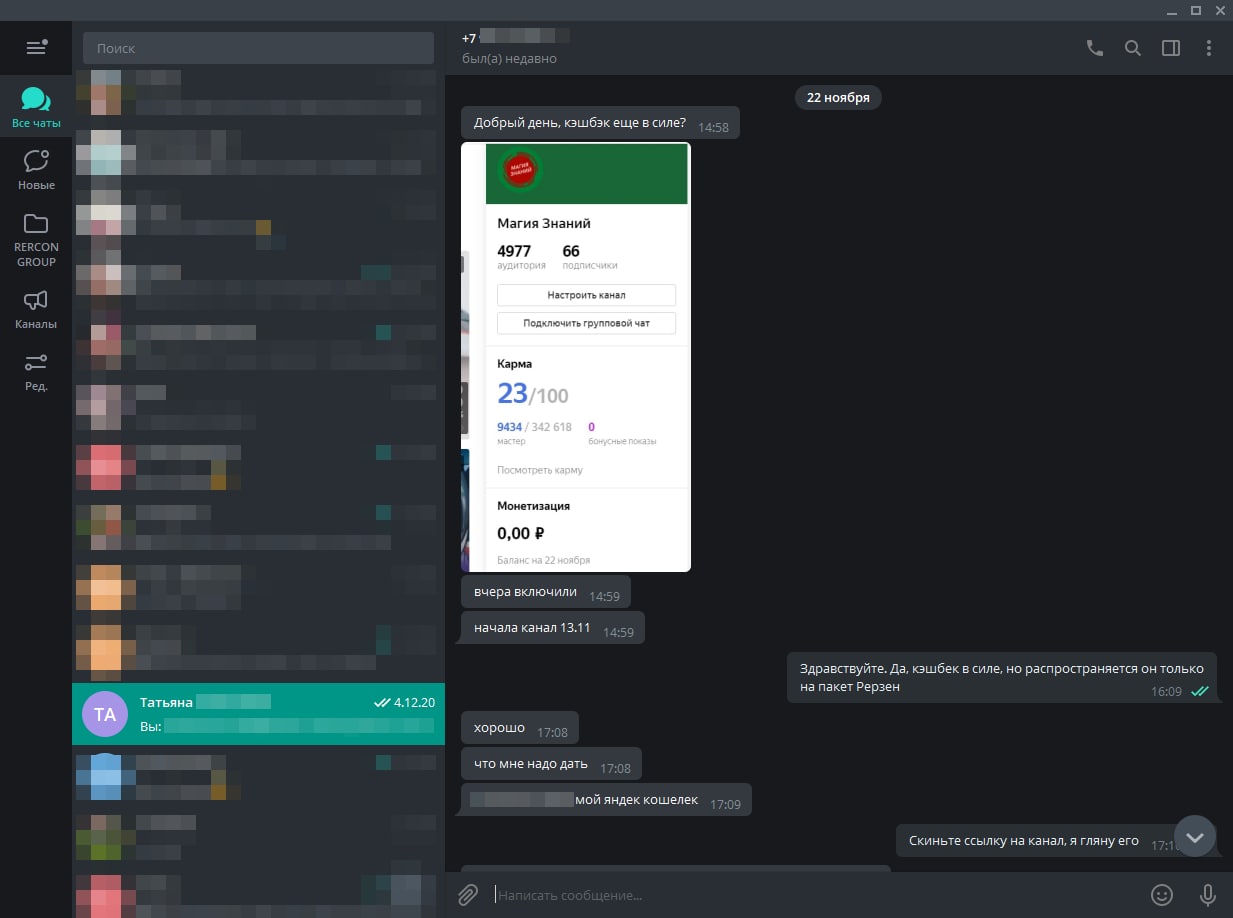Open the hamburger main menu

pos(36,47)
